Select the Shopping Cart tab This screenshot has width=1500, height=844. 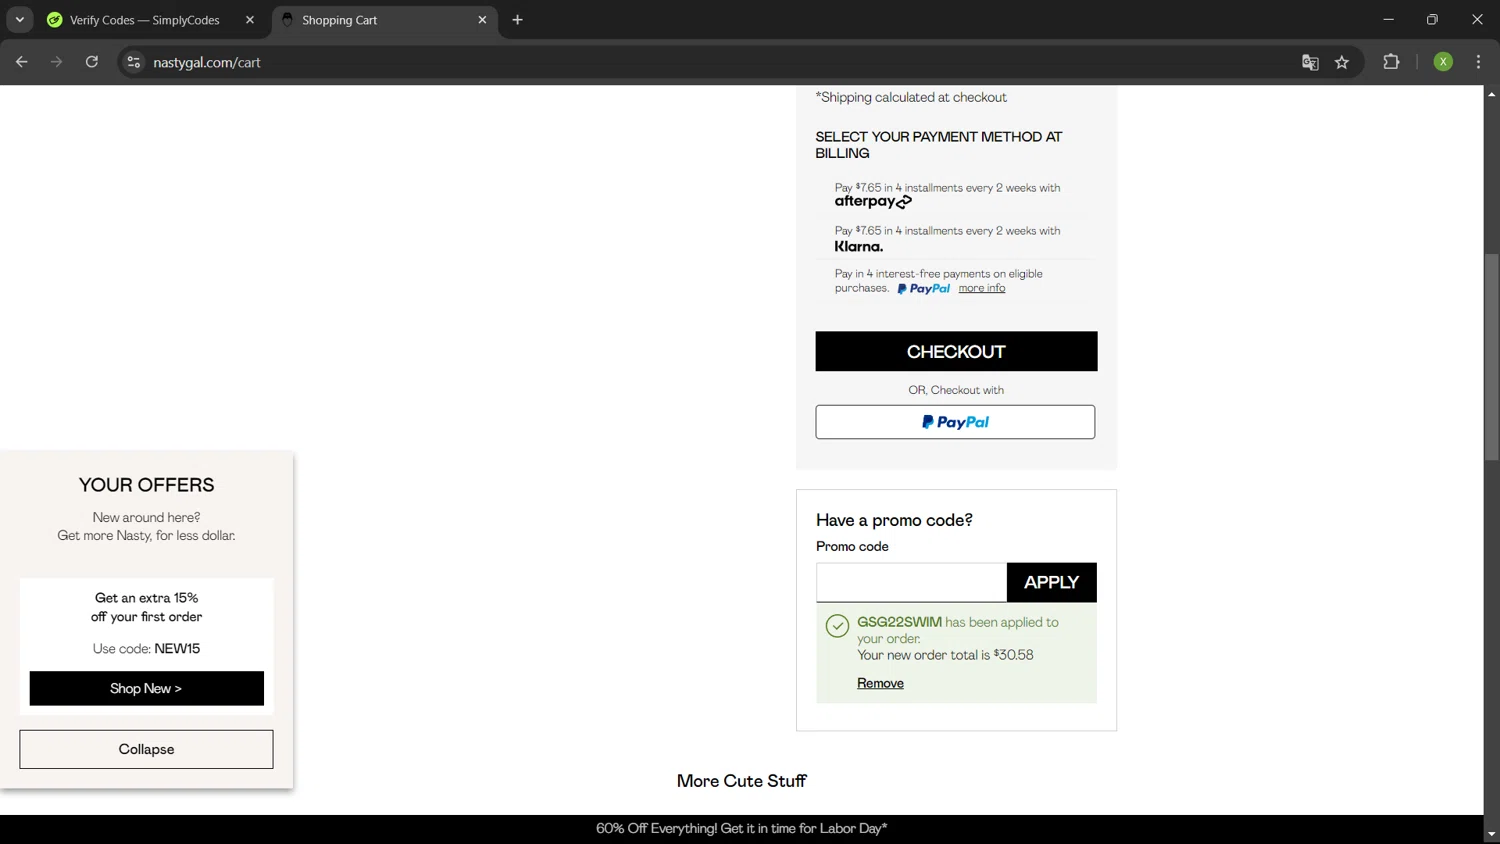tap(385, 20)
